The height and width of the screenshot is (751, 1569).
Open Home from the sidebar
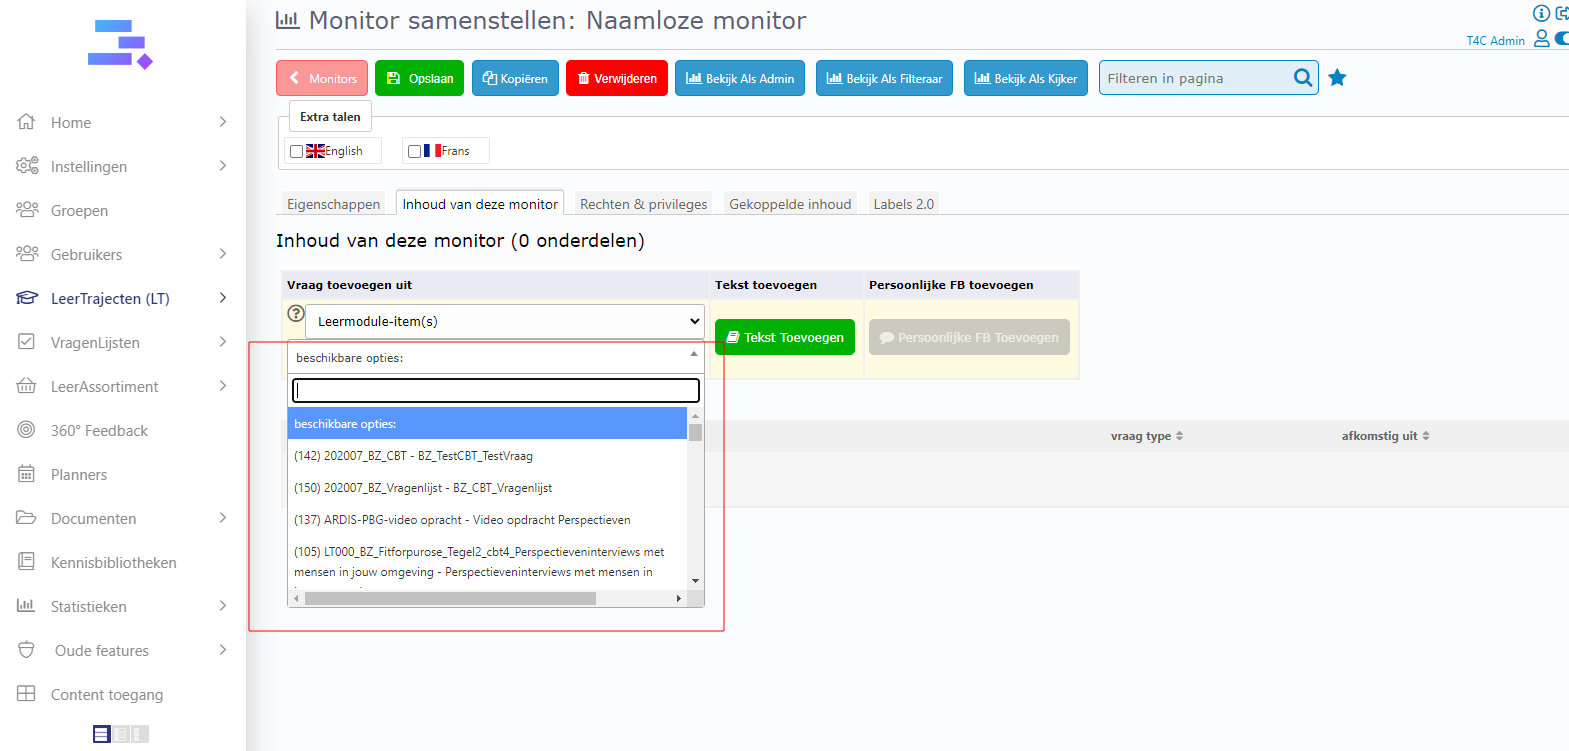[x=71, y=122]
